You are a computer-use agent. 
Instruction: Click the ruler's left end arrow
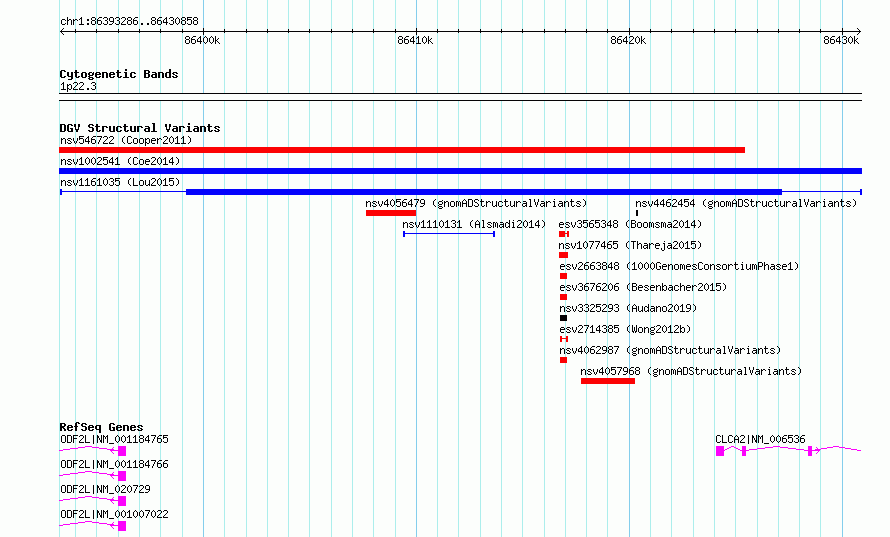tap(62, 31)
